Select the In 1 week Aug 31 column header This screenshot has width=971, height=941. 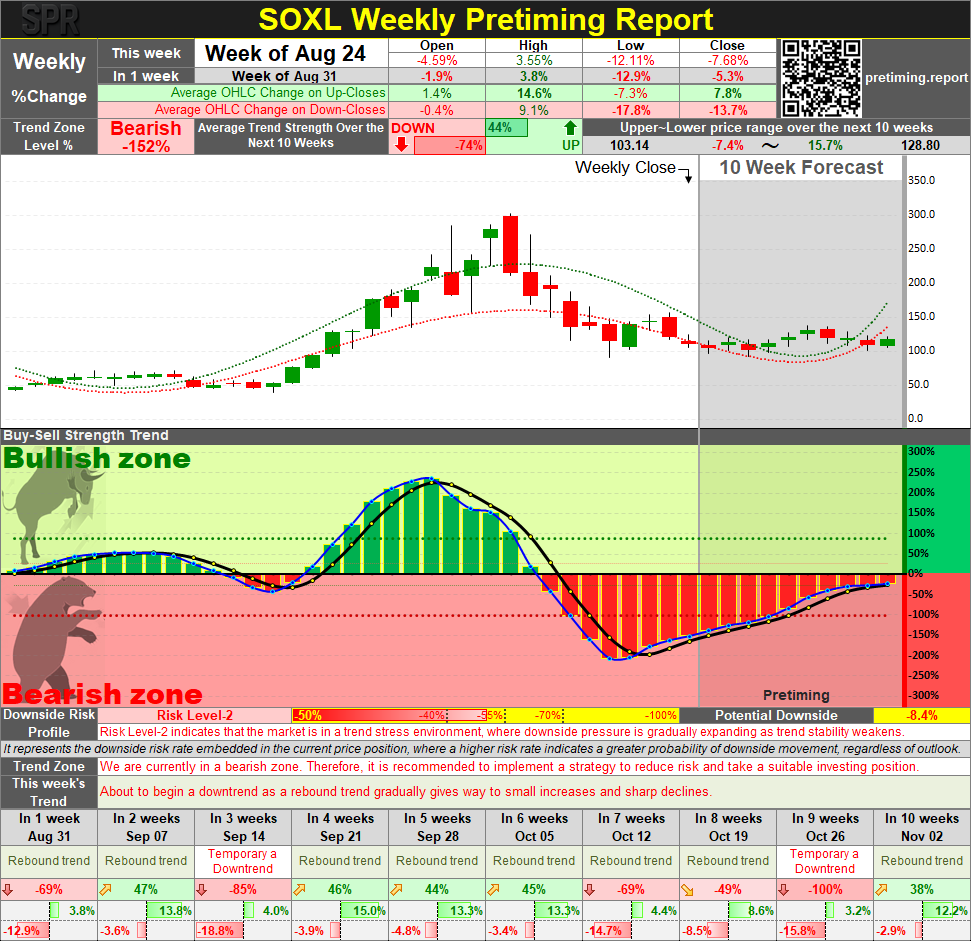[x=49, y=827]
